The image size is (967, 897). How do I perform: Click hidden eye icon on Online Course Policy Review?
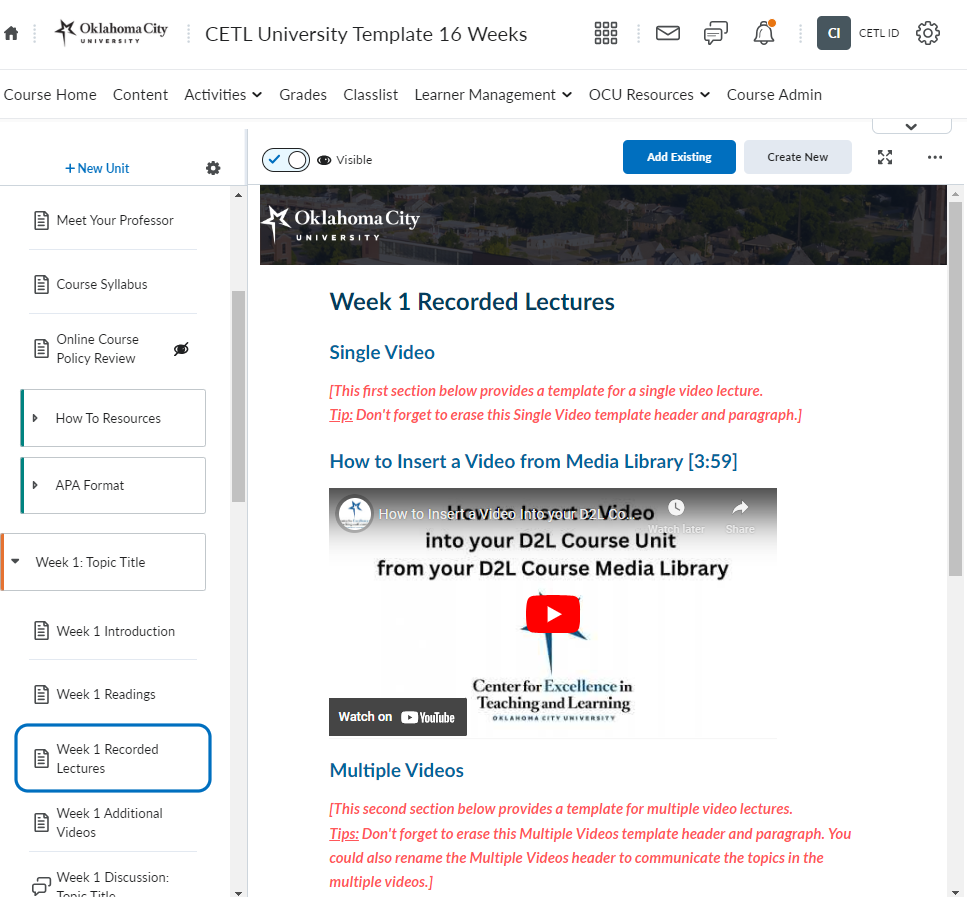[181, 349]
